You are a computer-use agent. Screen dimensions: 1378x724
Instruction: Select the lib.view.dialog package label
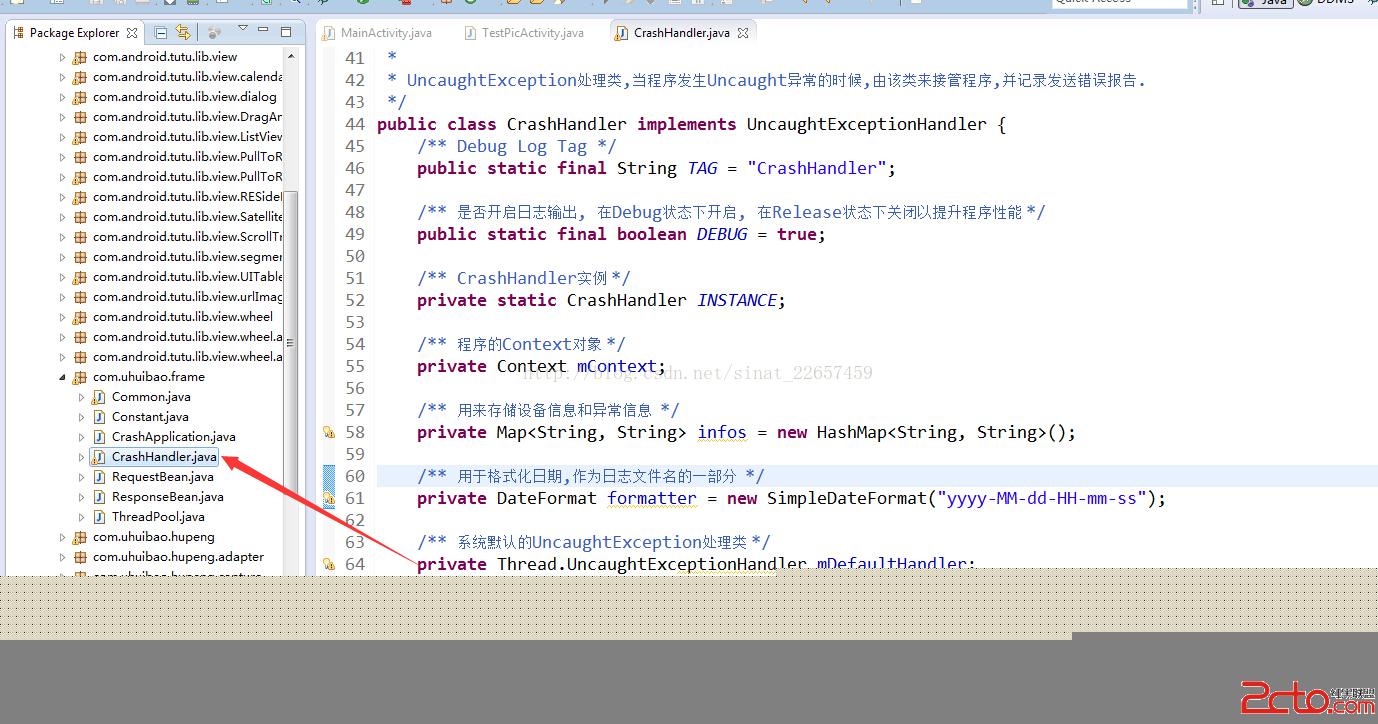pos(184,97)
